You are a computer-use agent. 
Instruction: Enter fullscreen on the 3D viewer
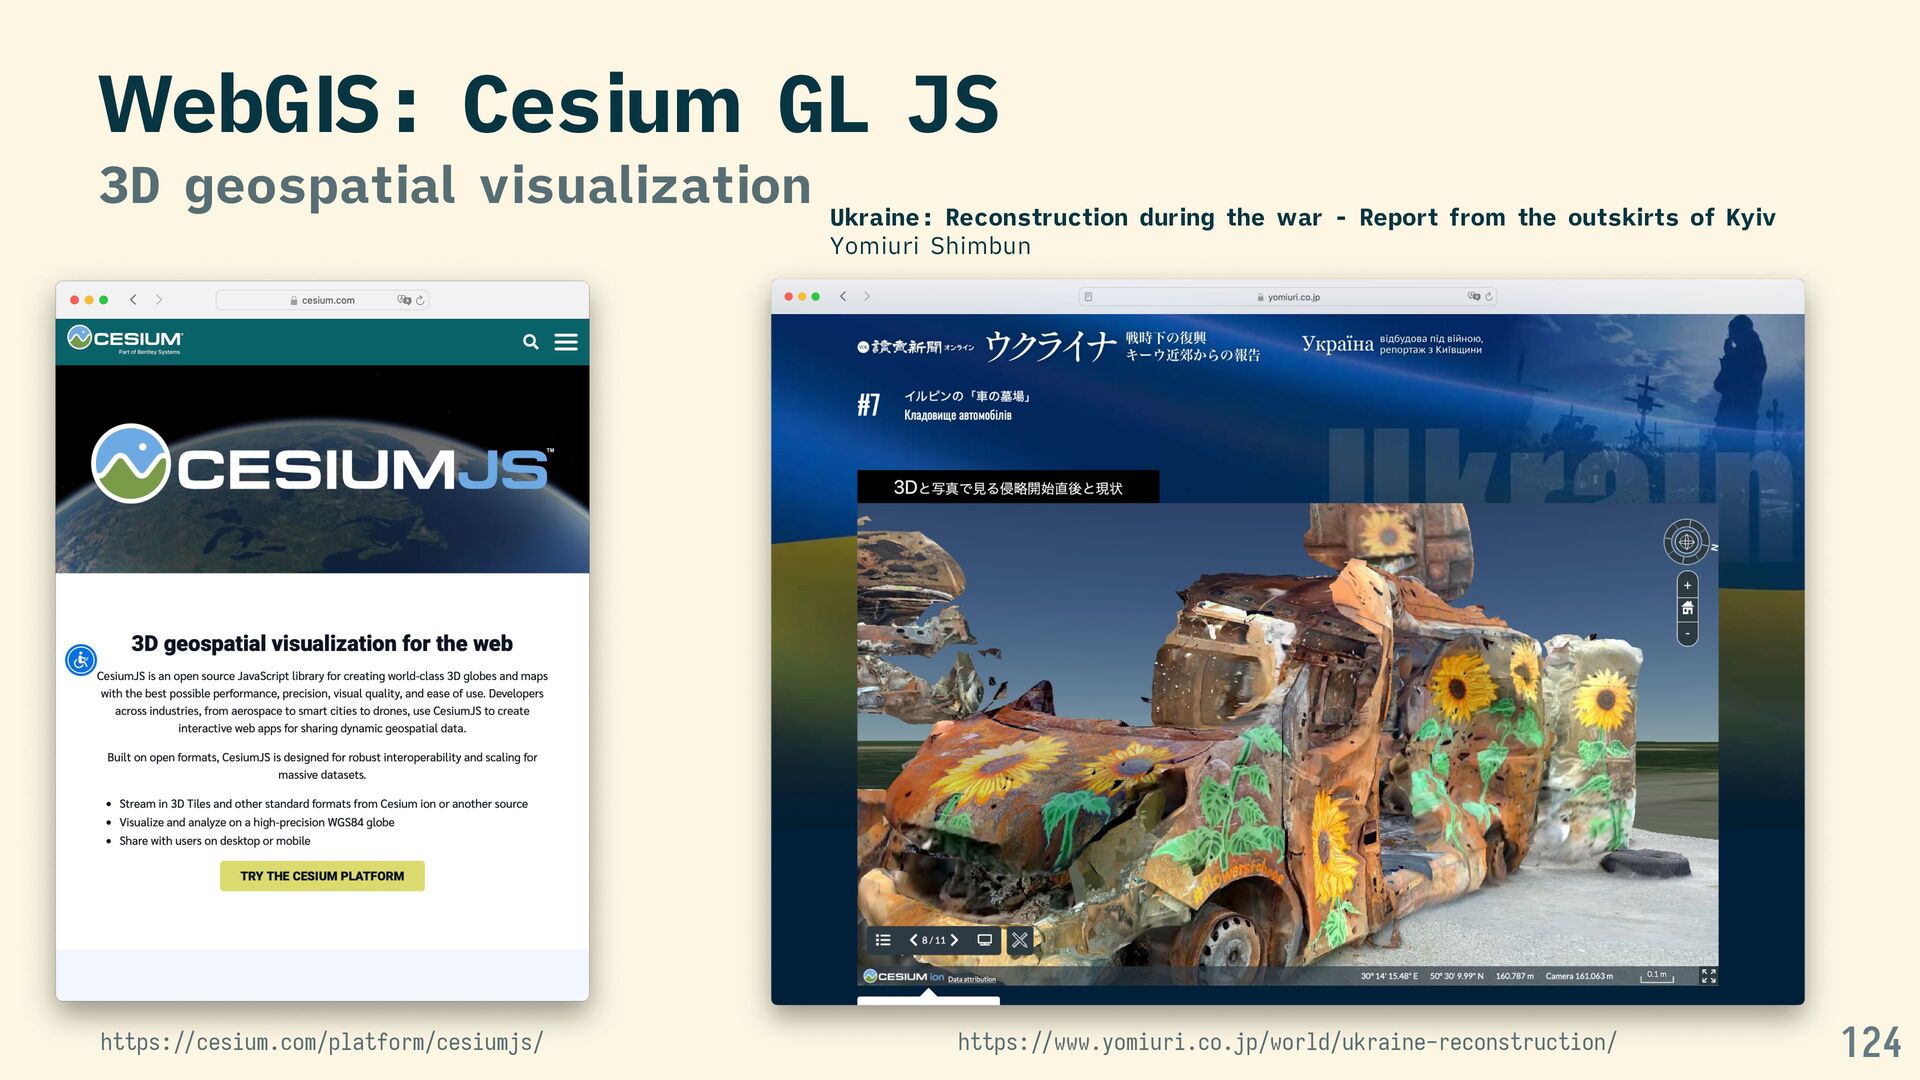pos(1708,976)
